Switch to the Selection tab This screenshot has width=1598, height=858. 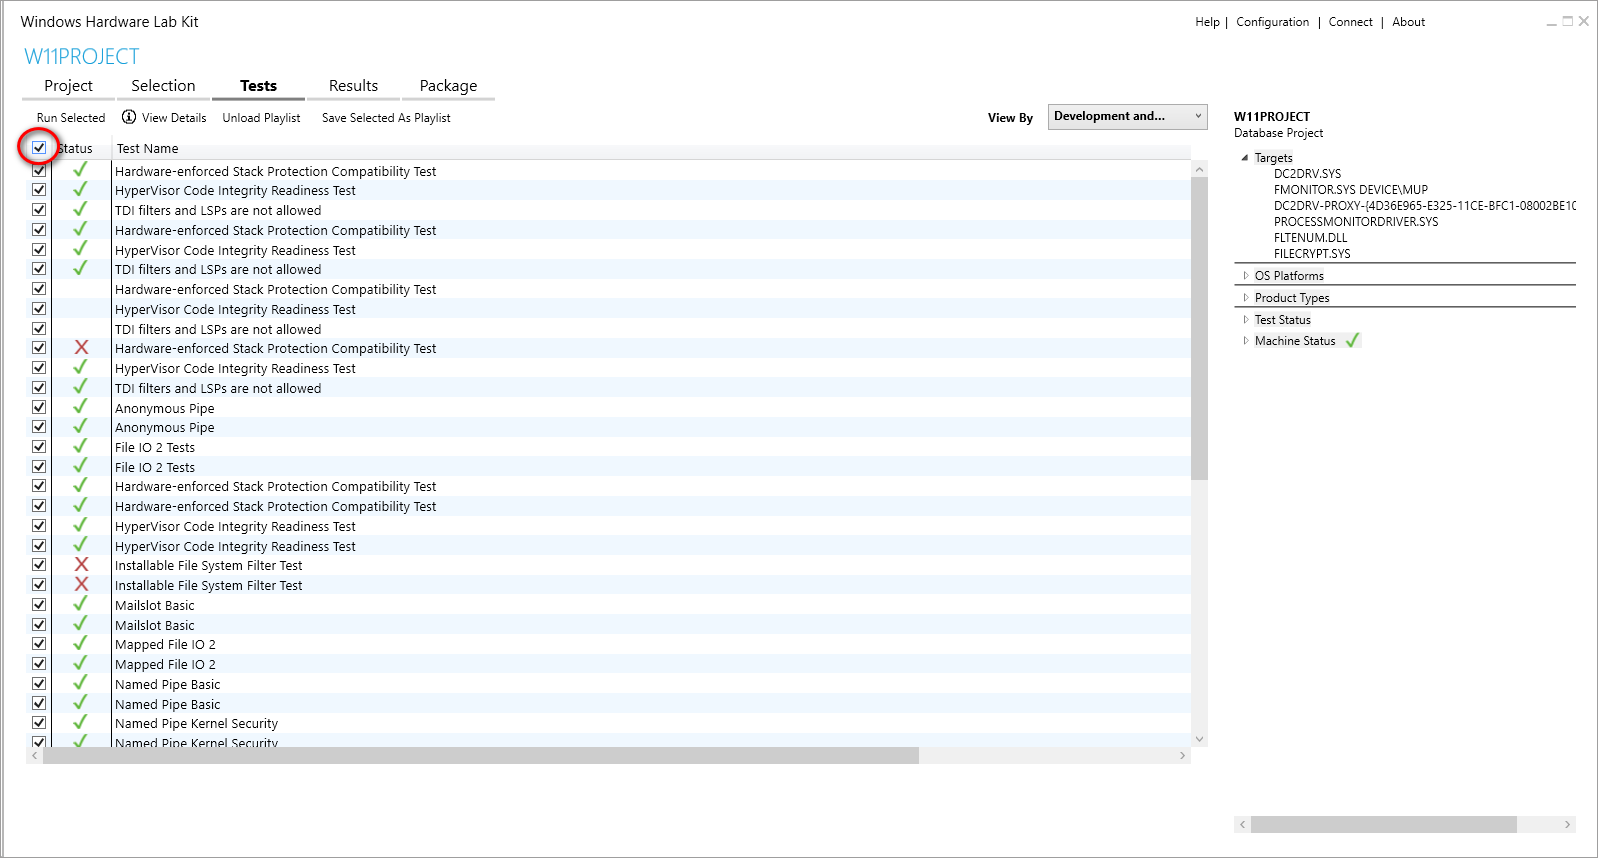coord(163,86)
